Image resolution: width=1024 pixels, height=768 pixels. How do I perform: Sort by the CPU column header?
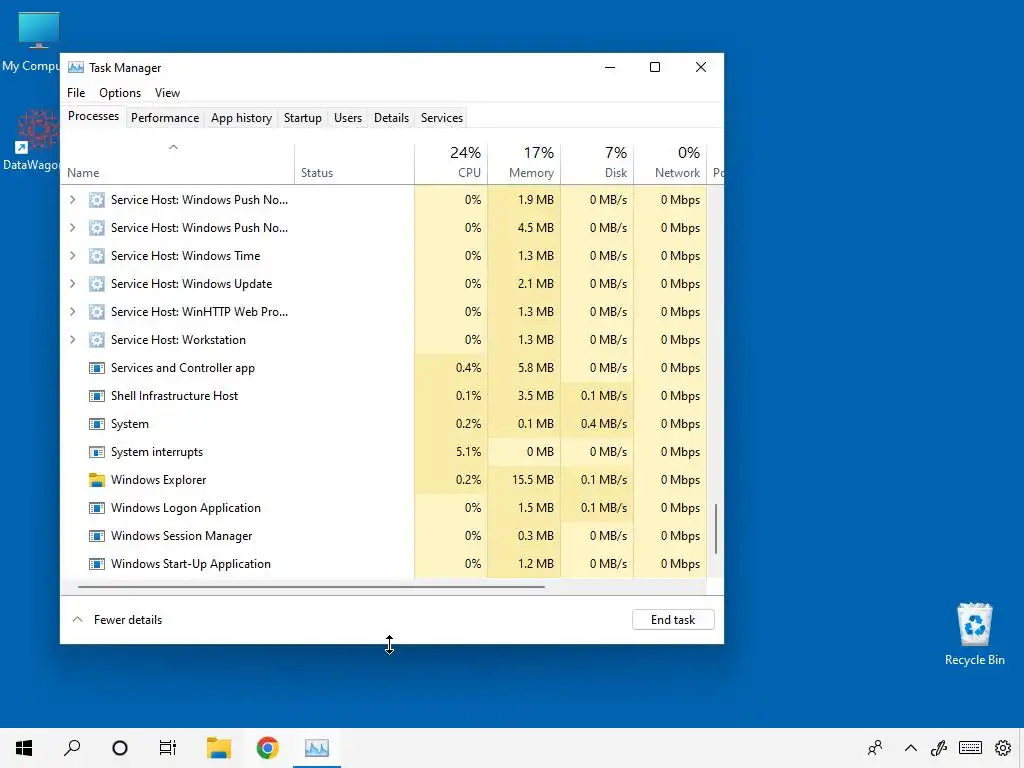point(451,163)
